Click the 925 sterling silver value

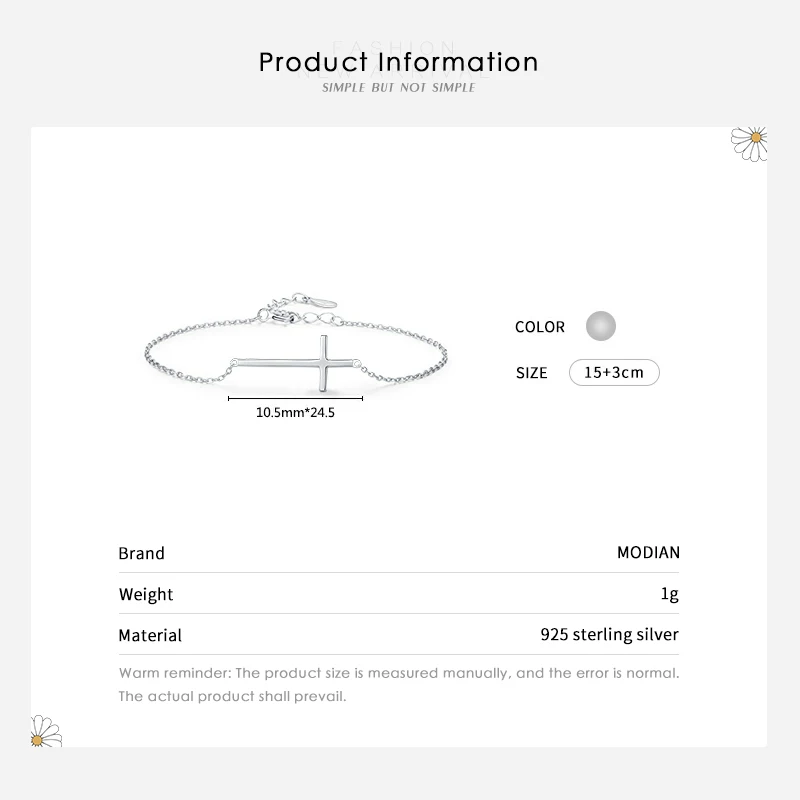[x=609, y=634]
